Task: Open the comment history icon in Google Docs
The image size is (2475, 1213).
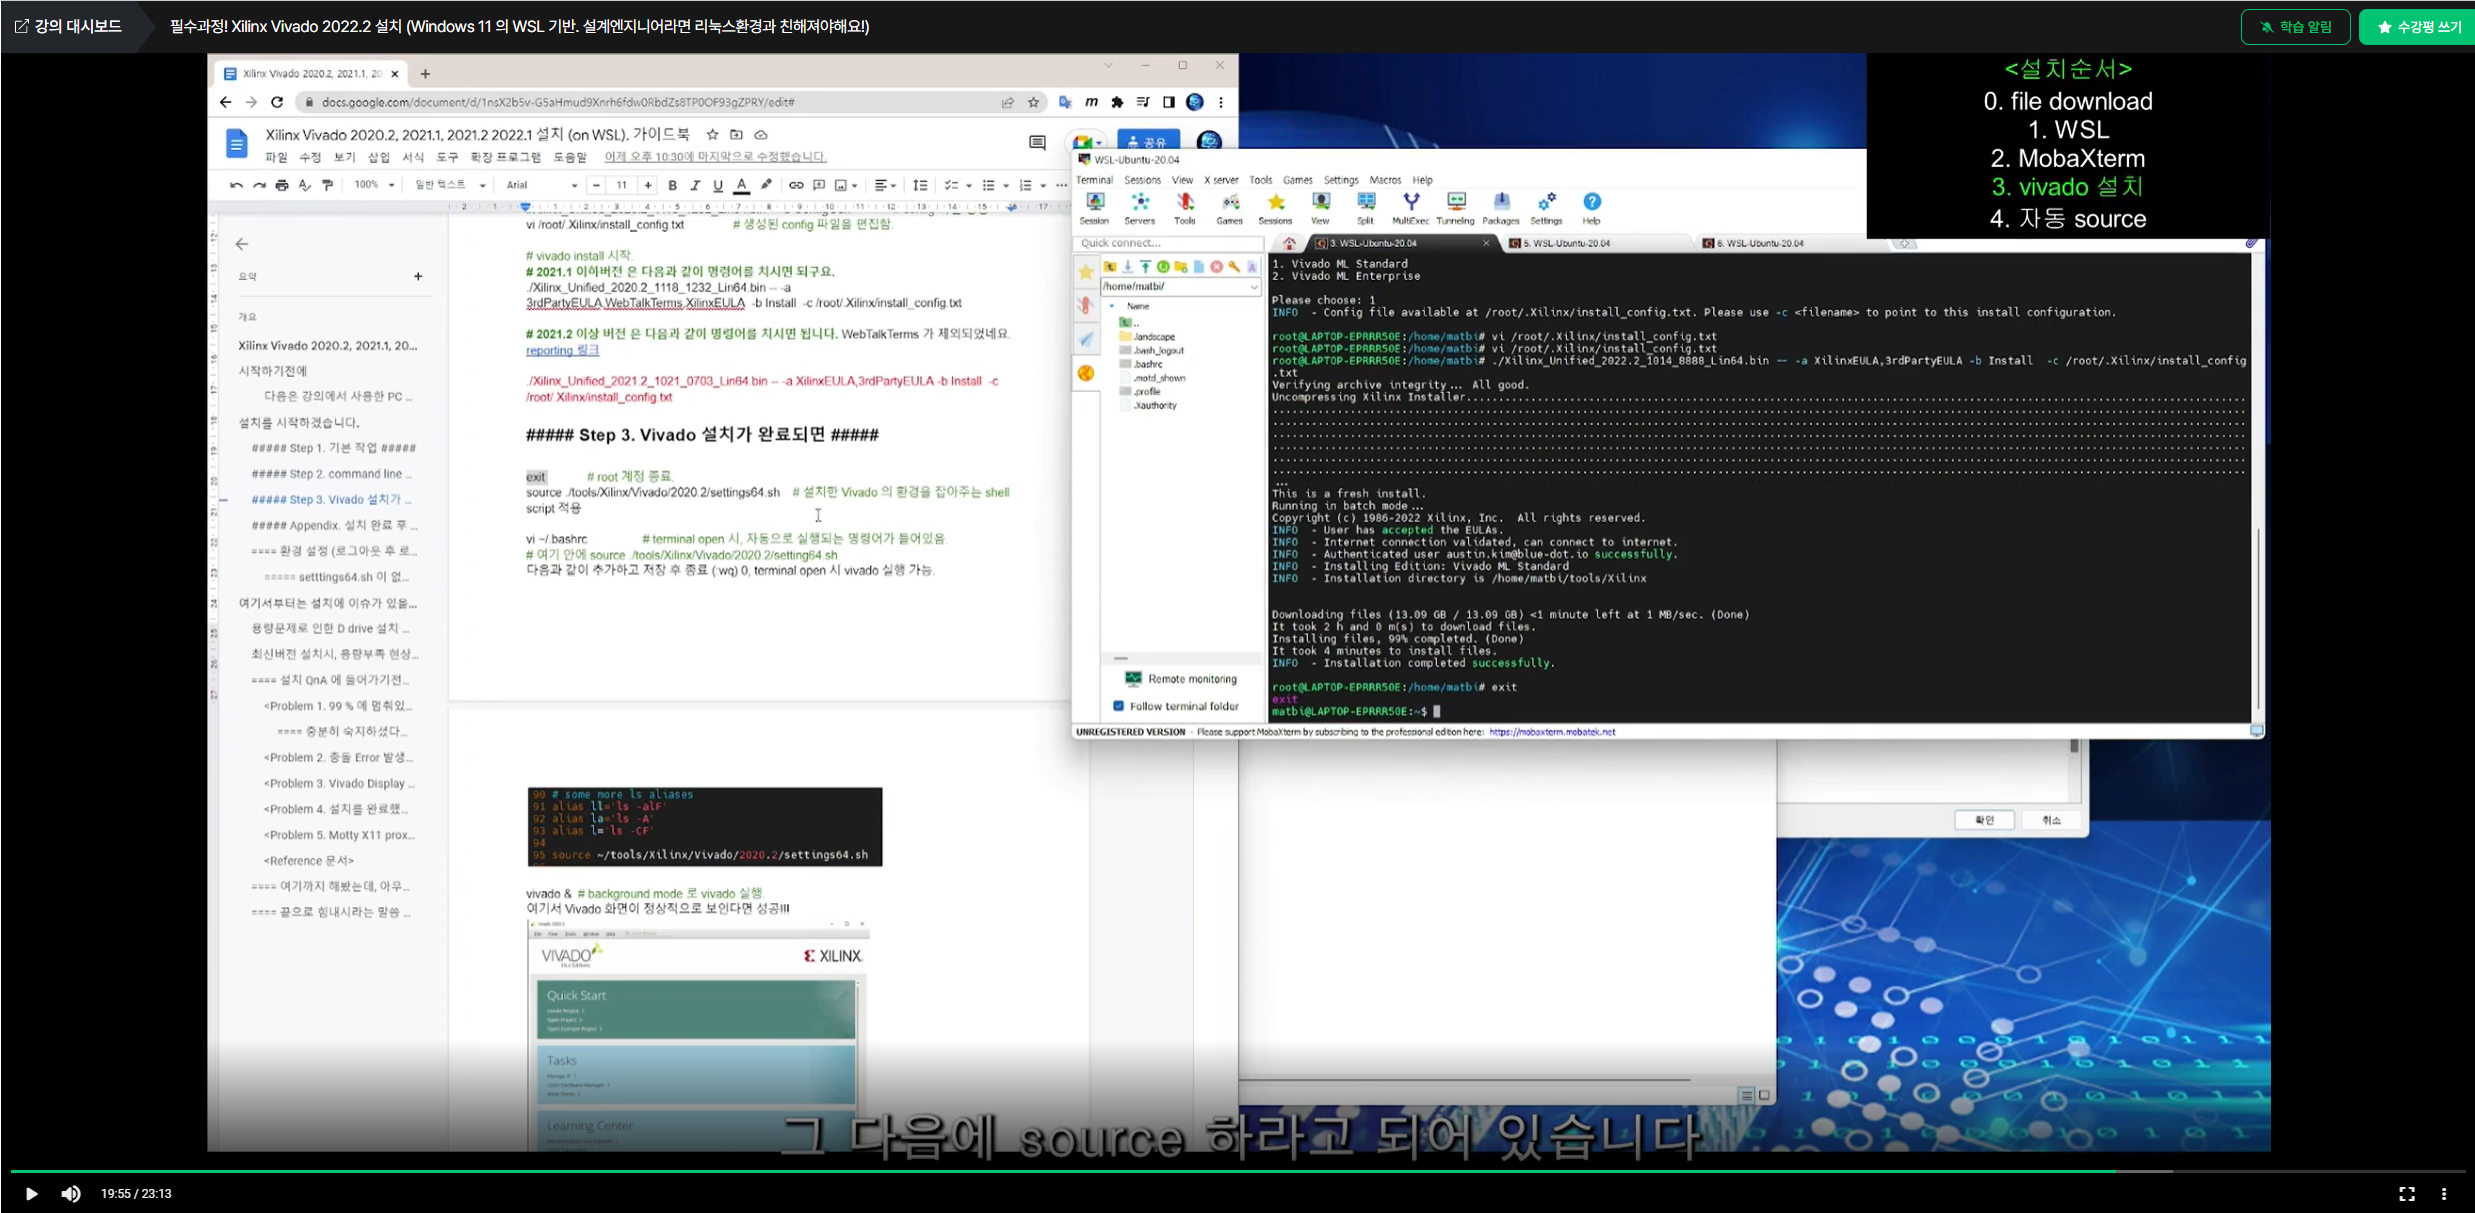Action: pyautogui.click(x=1037, y=143)
